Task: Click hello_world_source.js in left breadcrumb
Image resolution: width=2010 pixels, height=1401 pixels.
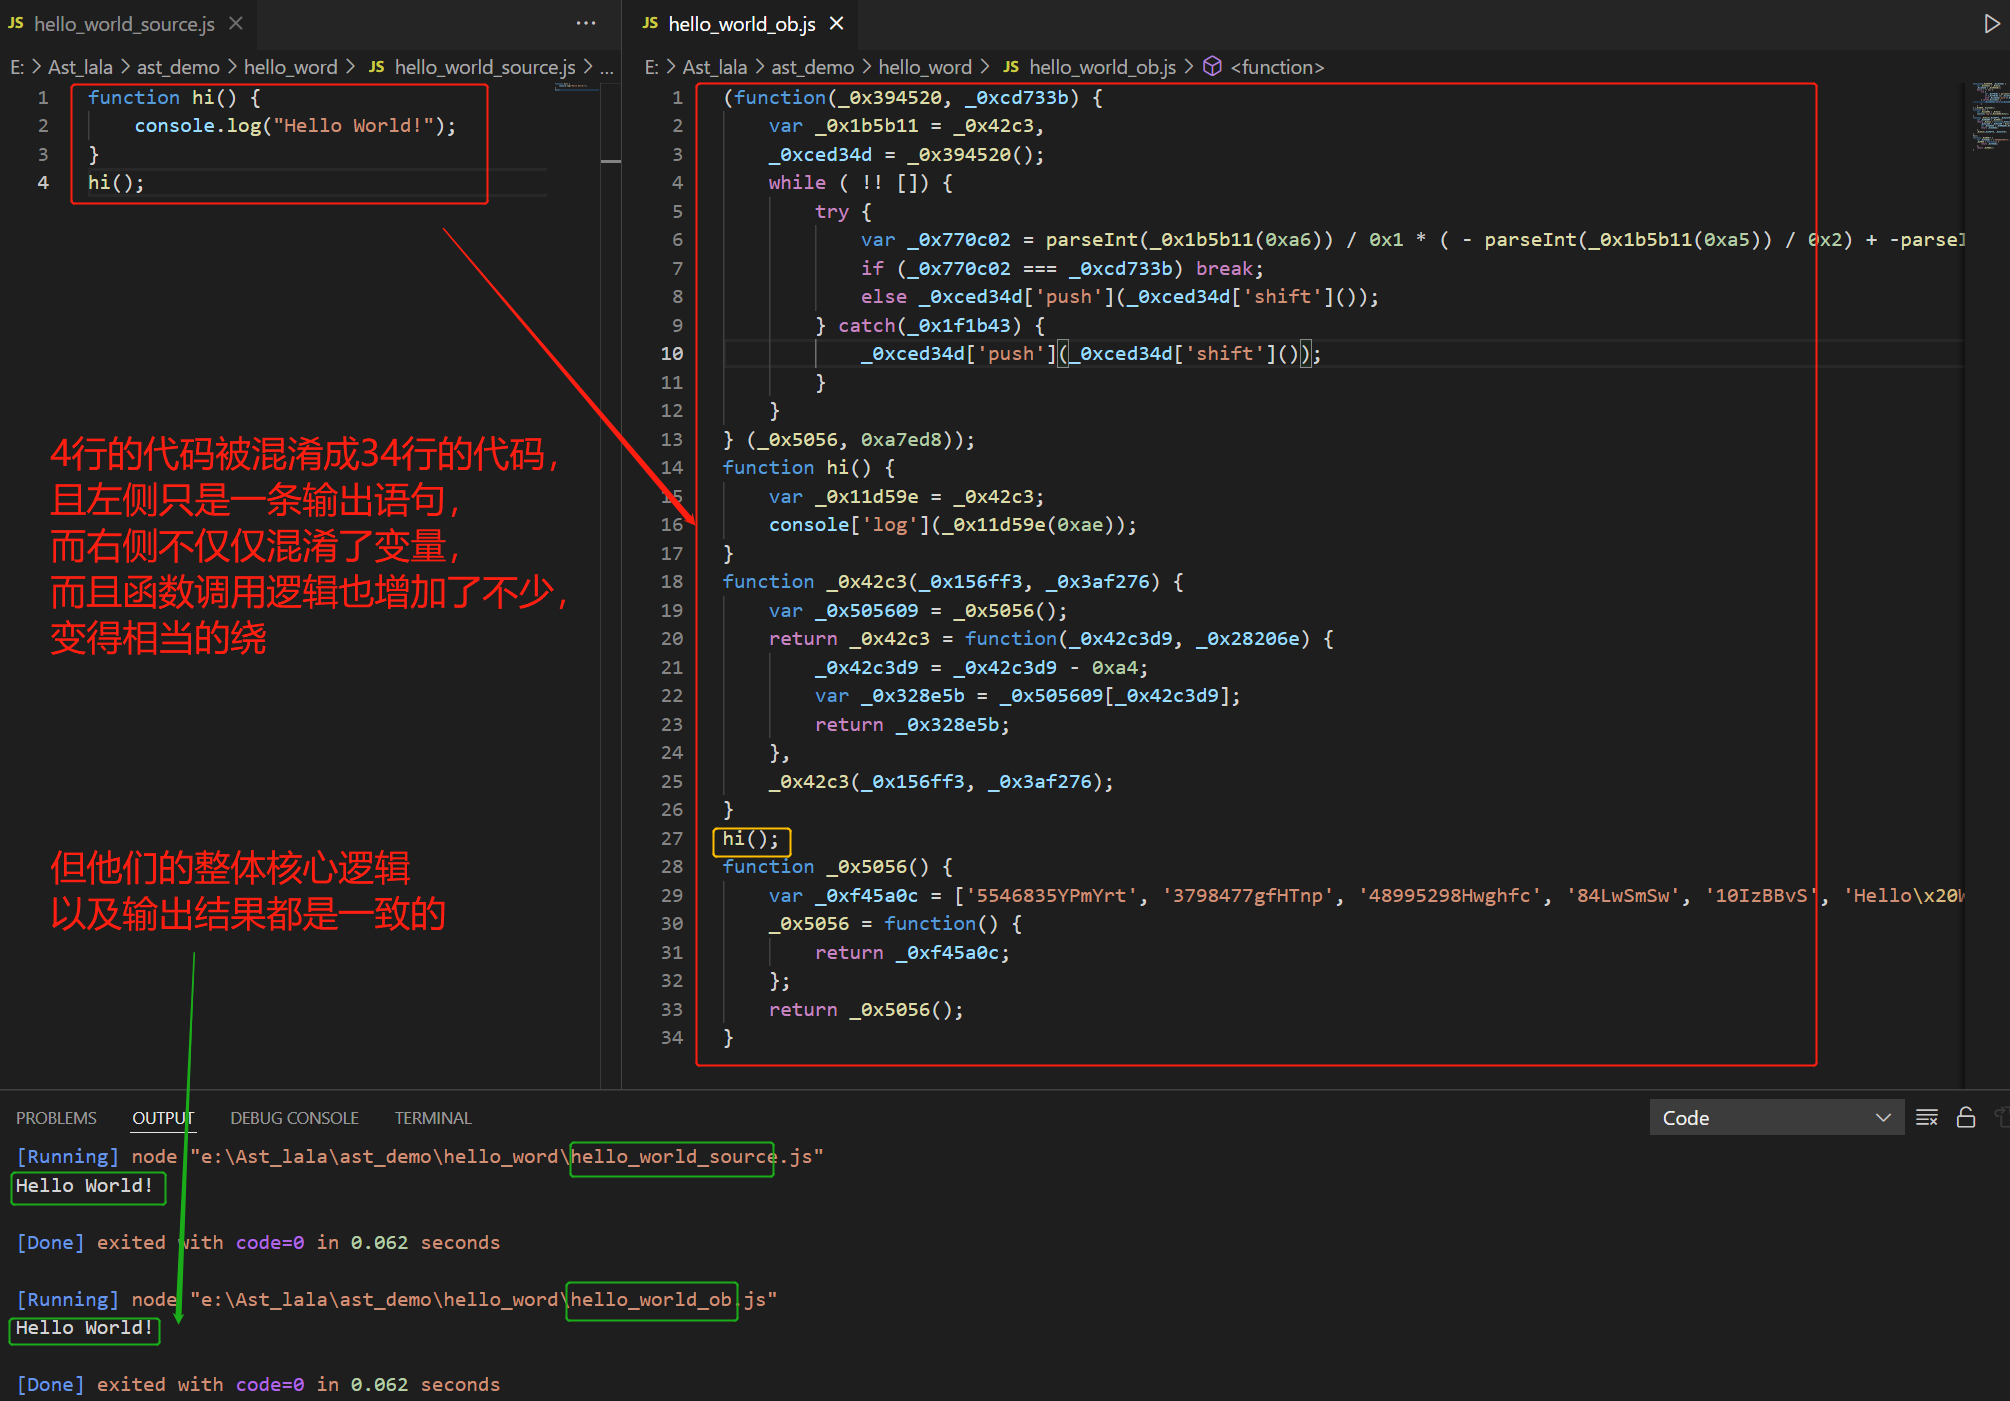Action: coord(485,67)
